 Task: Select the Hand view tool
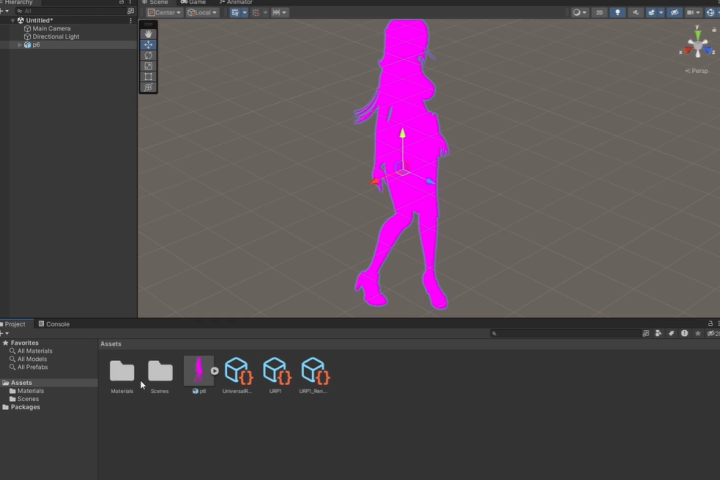pos(148,34)
